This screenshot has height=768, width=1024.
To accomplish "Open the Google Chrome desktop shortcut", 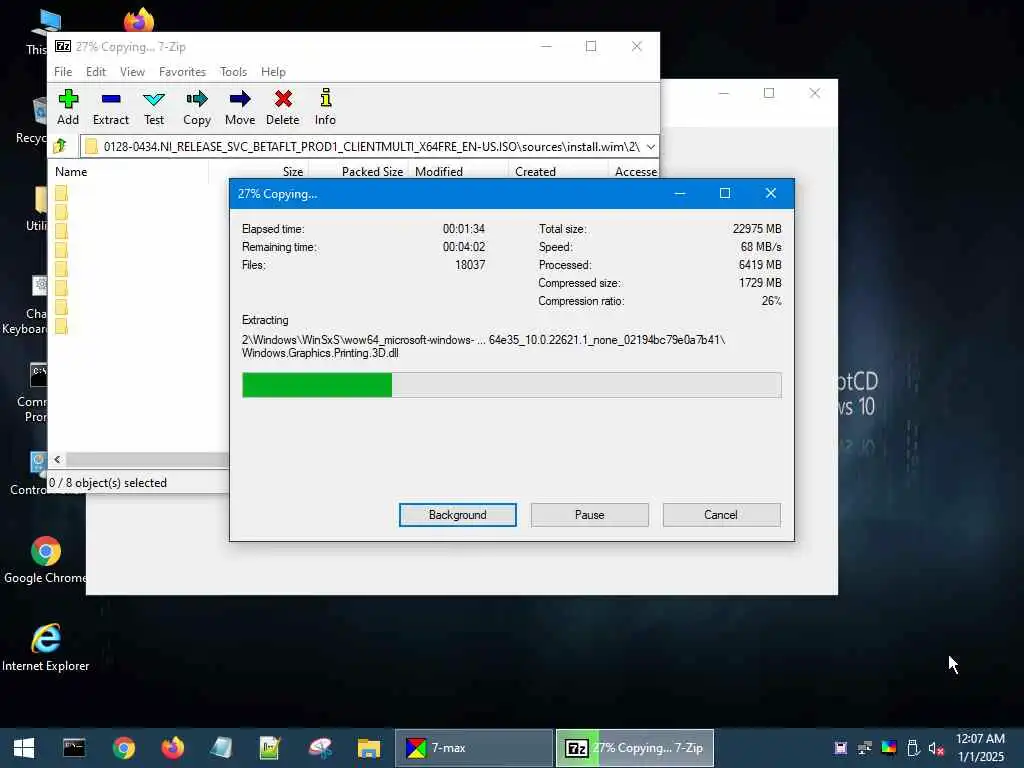I will (45, 560).
